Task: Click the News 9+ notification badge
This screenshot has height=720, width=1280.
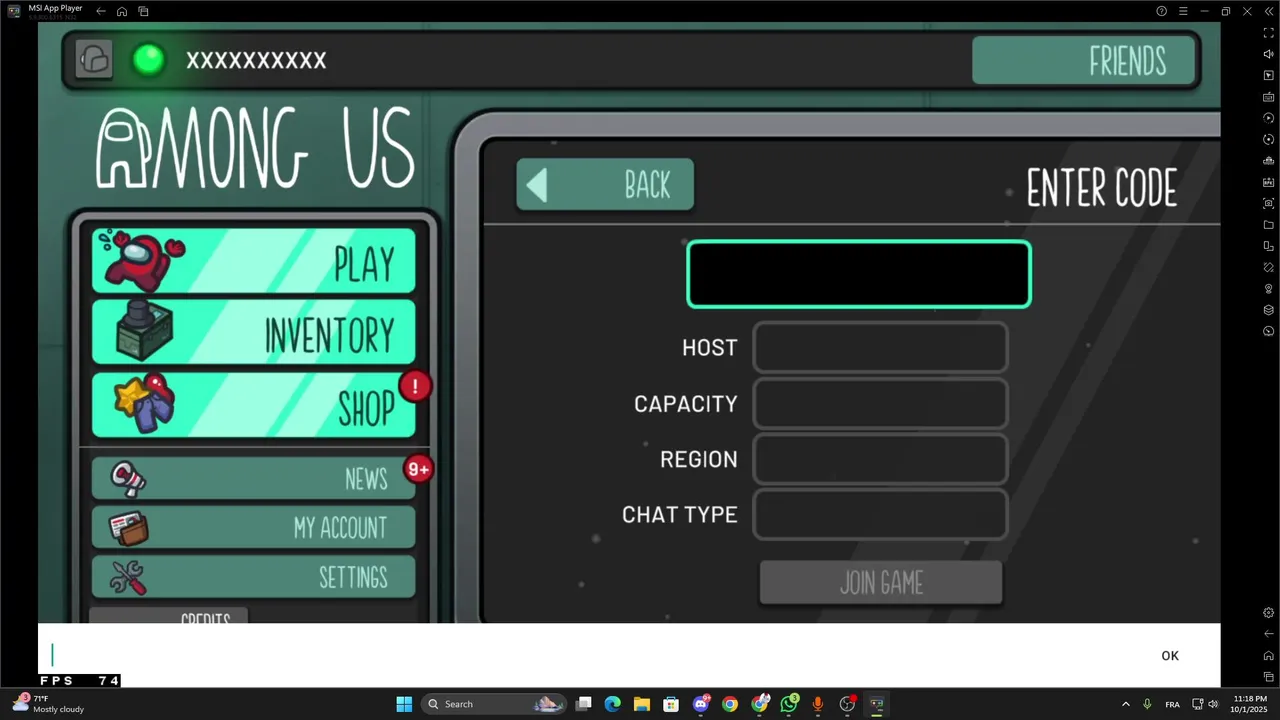Action: pyautogui.click(x=419, y=469)
